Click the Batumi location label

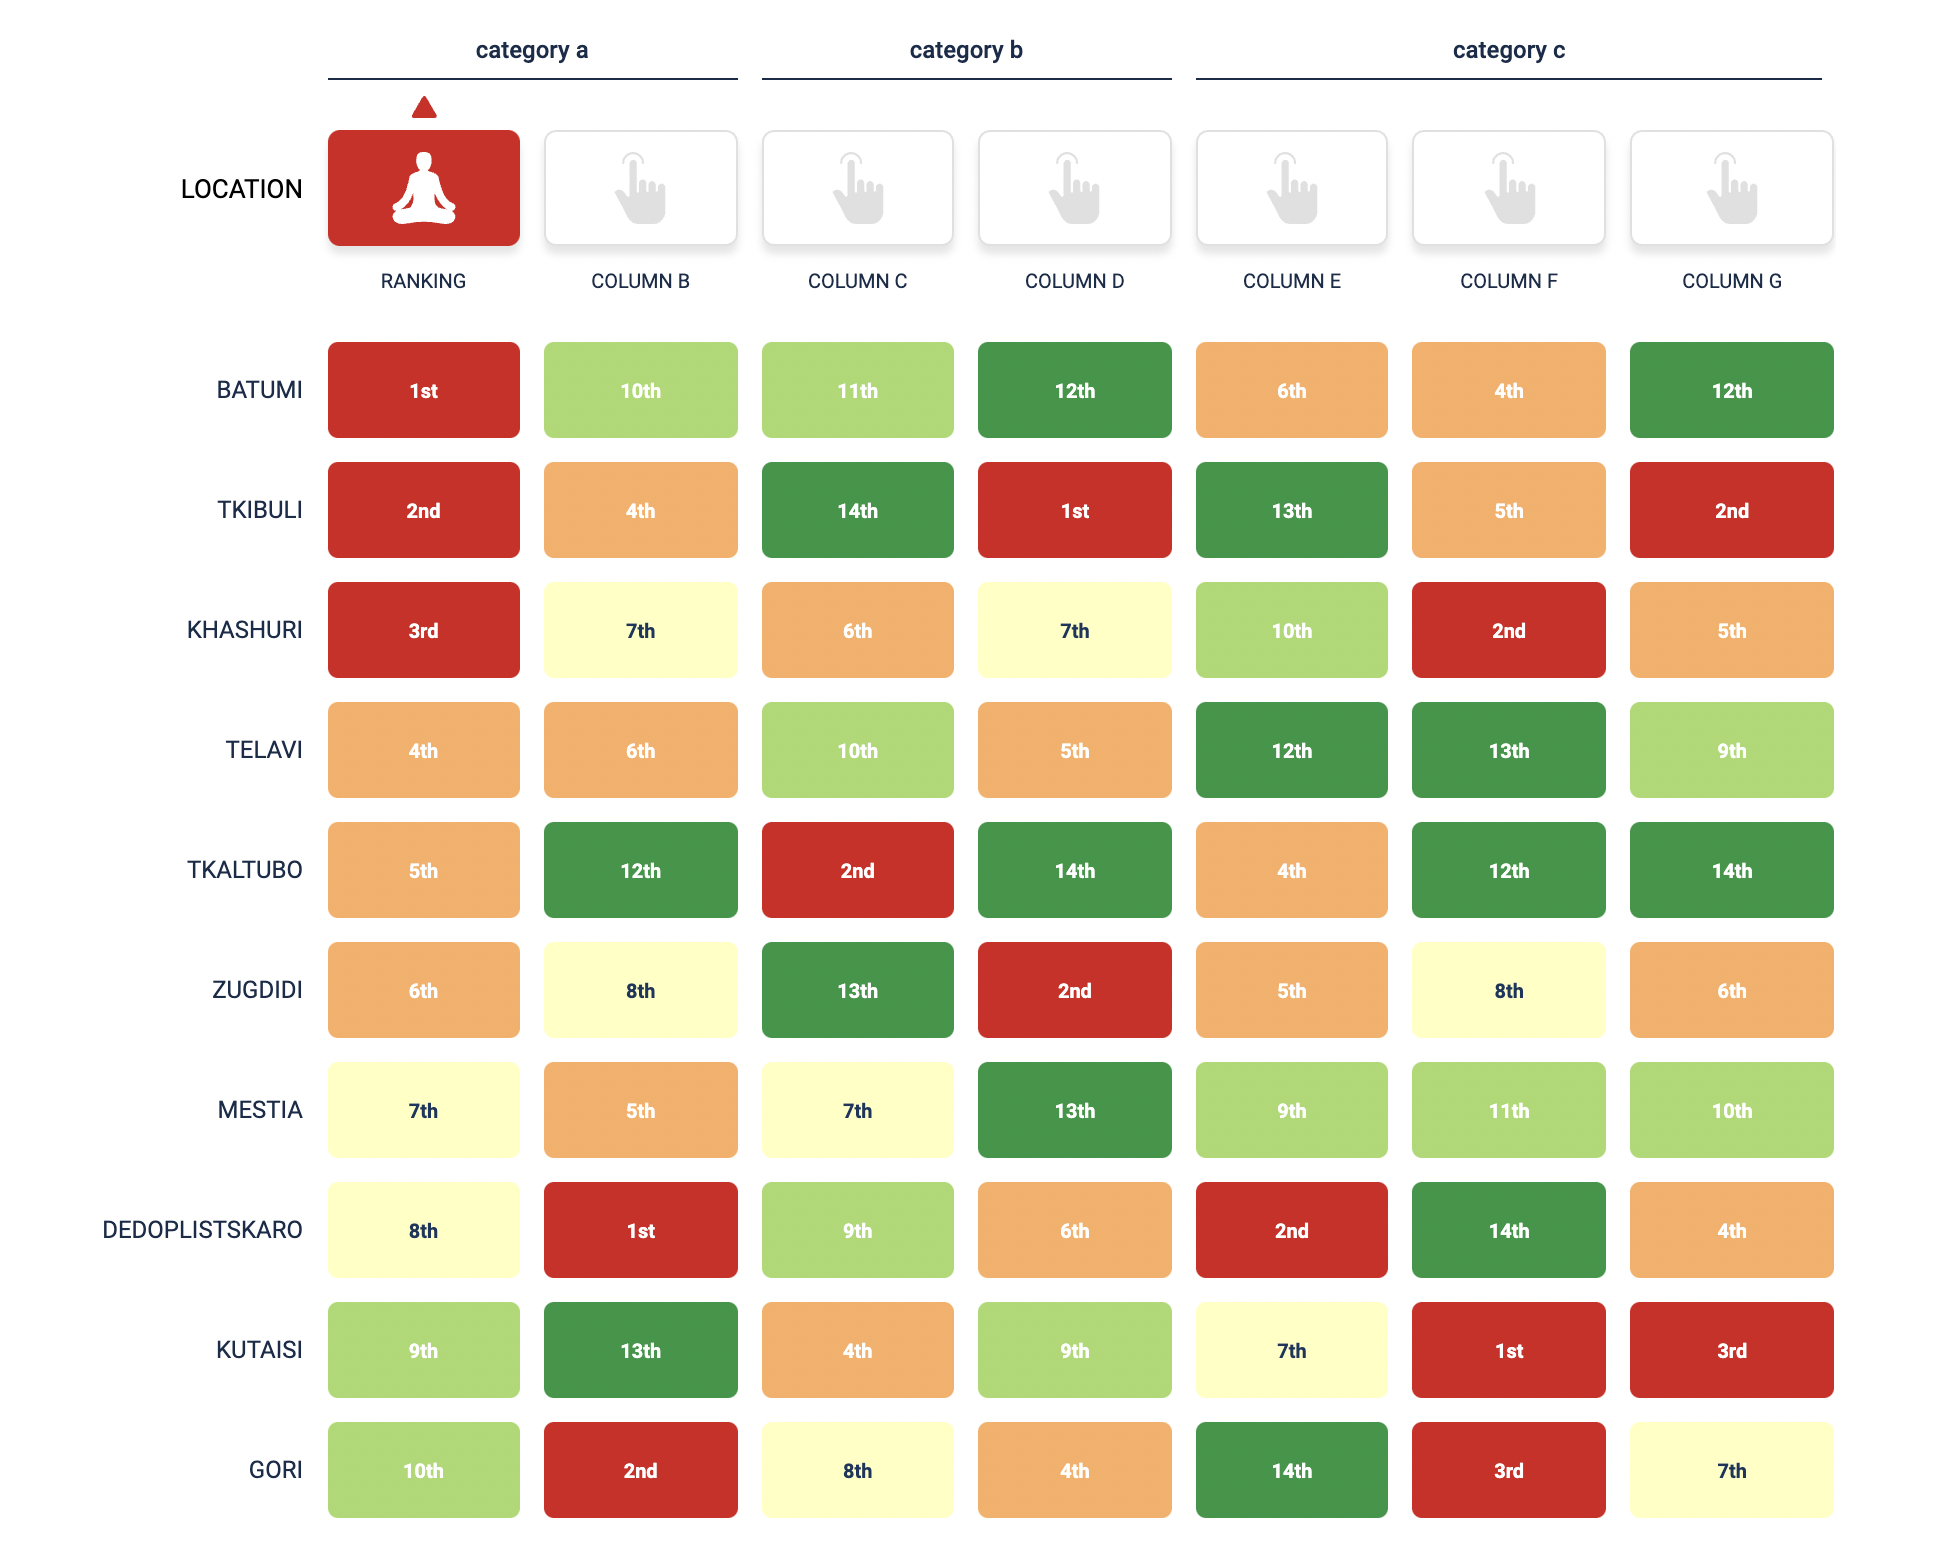259,390
